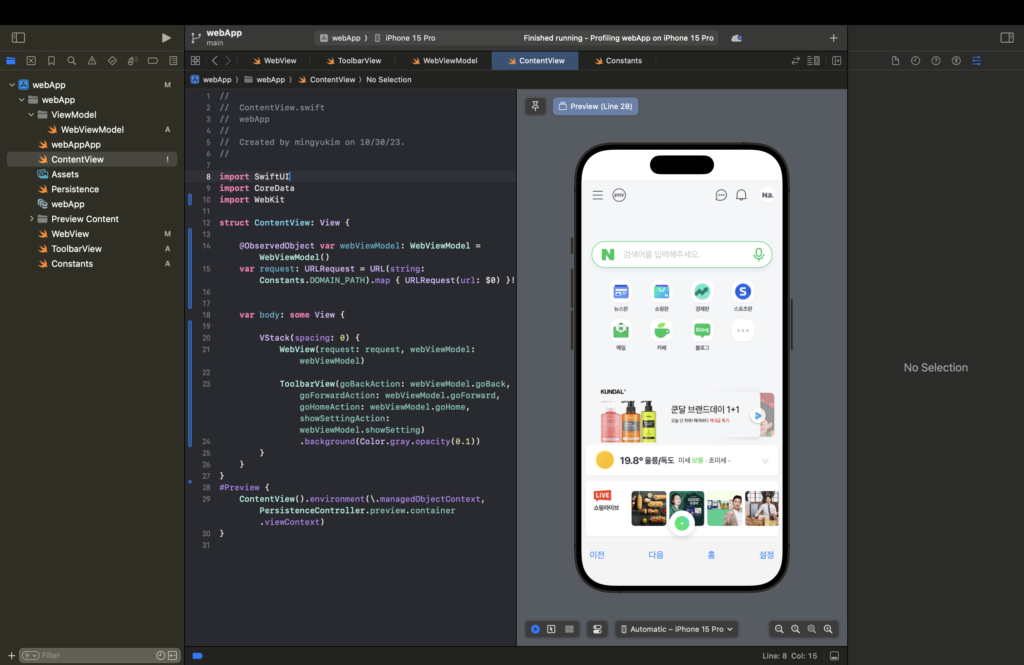Screen dimensions: 1024x665
Task: Go forward in editor history
Action: pos(228,61)
